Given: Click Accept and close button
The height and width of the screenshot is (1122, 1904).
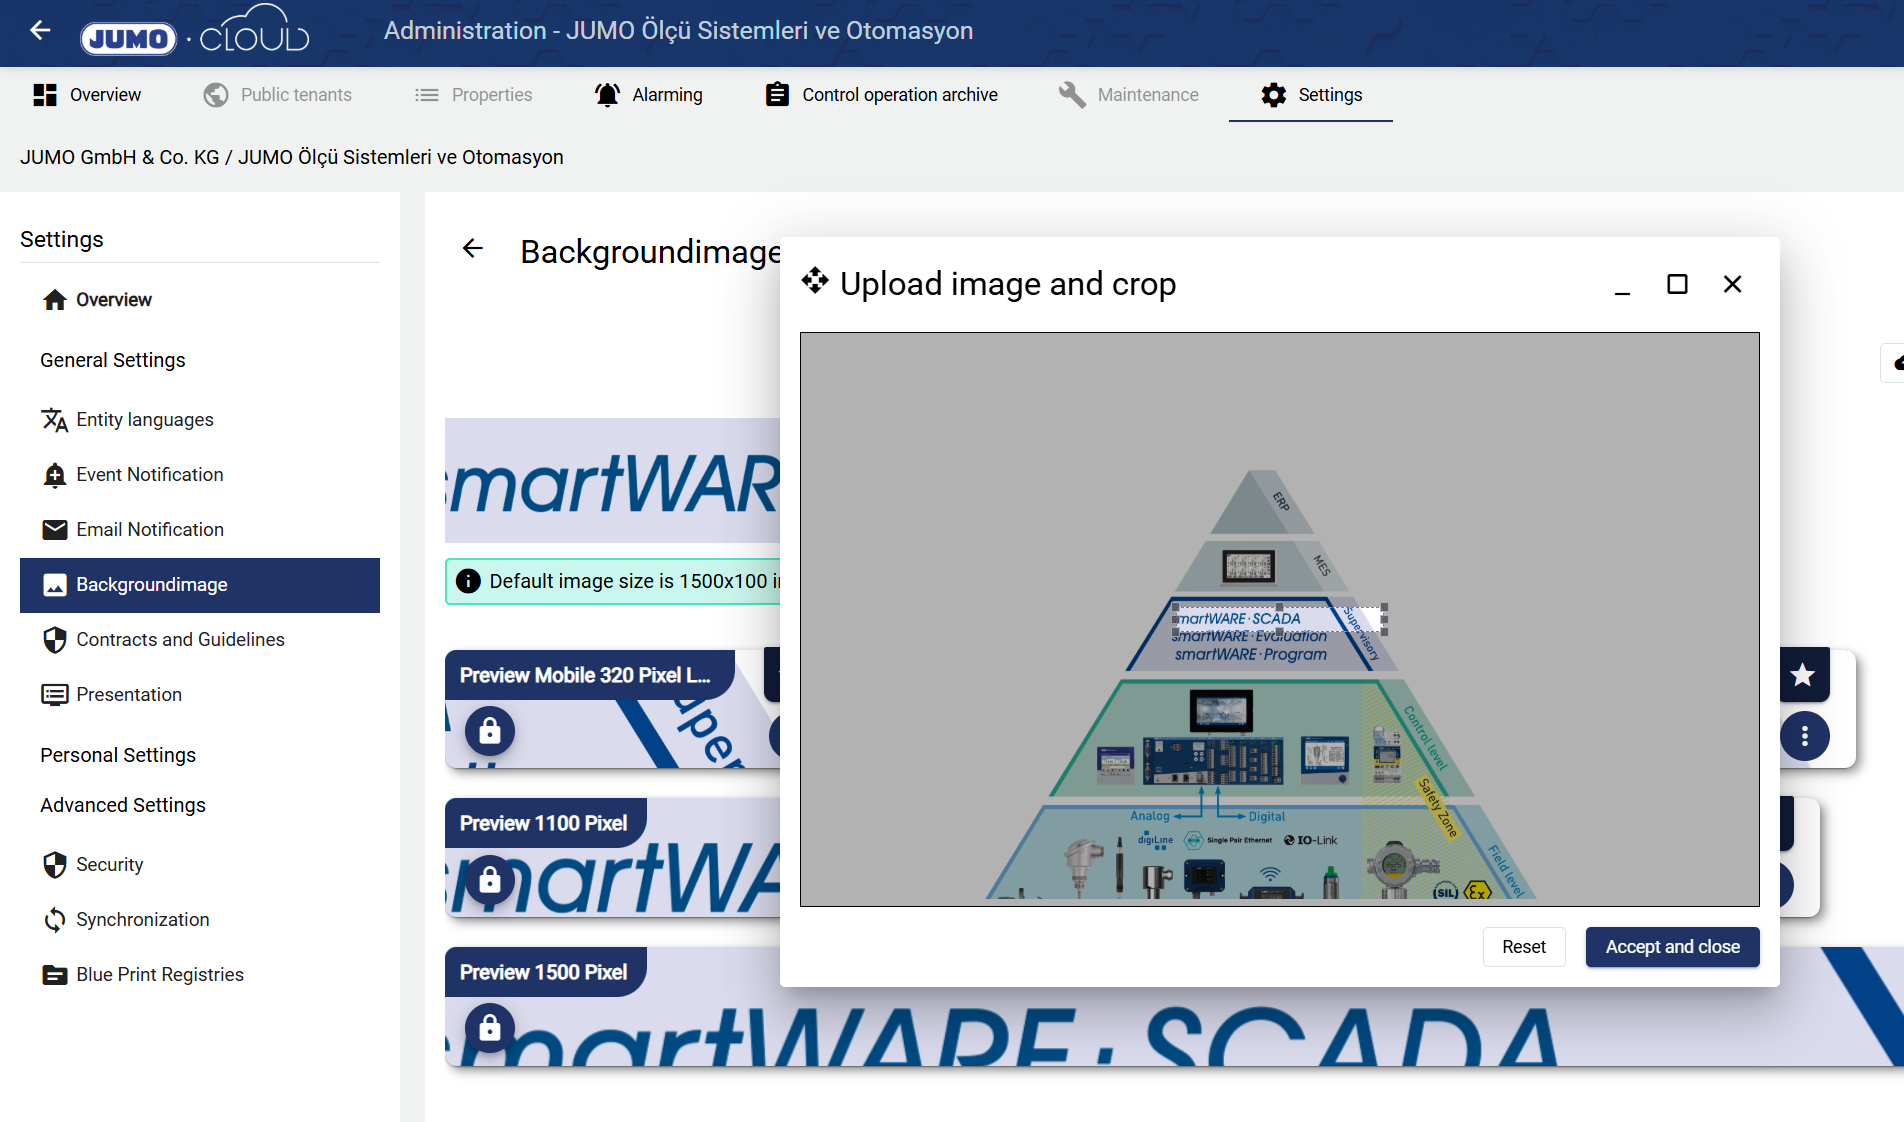Looking at the screenshot, I should click(x=1672, y=947).
